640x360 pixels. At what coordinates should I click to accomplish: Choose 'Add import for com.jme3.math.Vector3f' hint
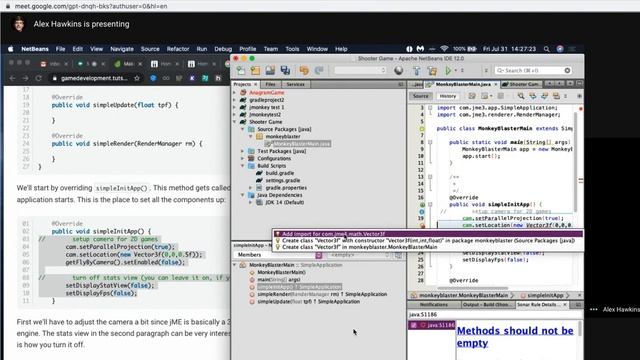[x=428, y=234]
